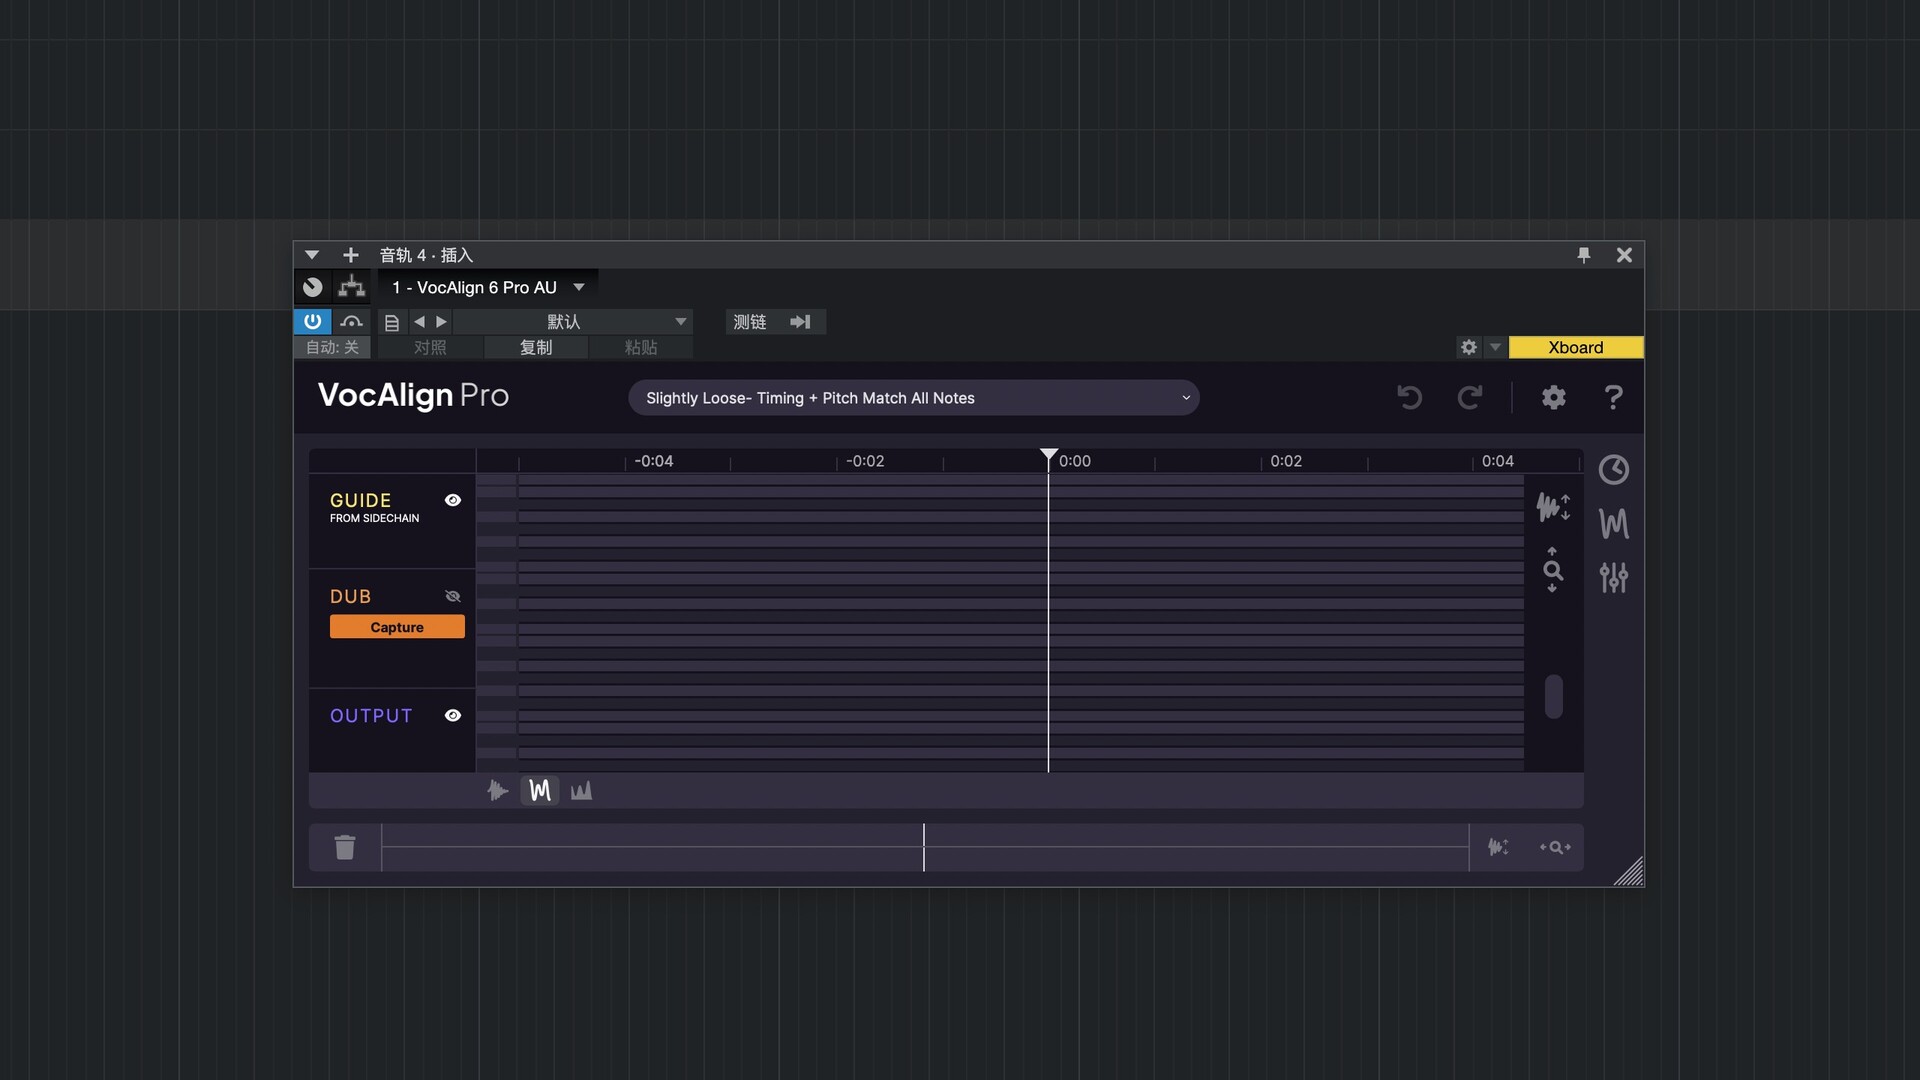Open the pitch panel squiggle icon

[1613, 523]
